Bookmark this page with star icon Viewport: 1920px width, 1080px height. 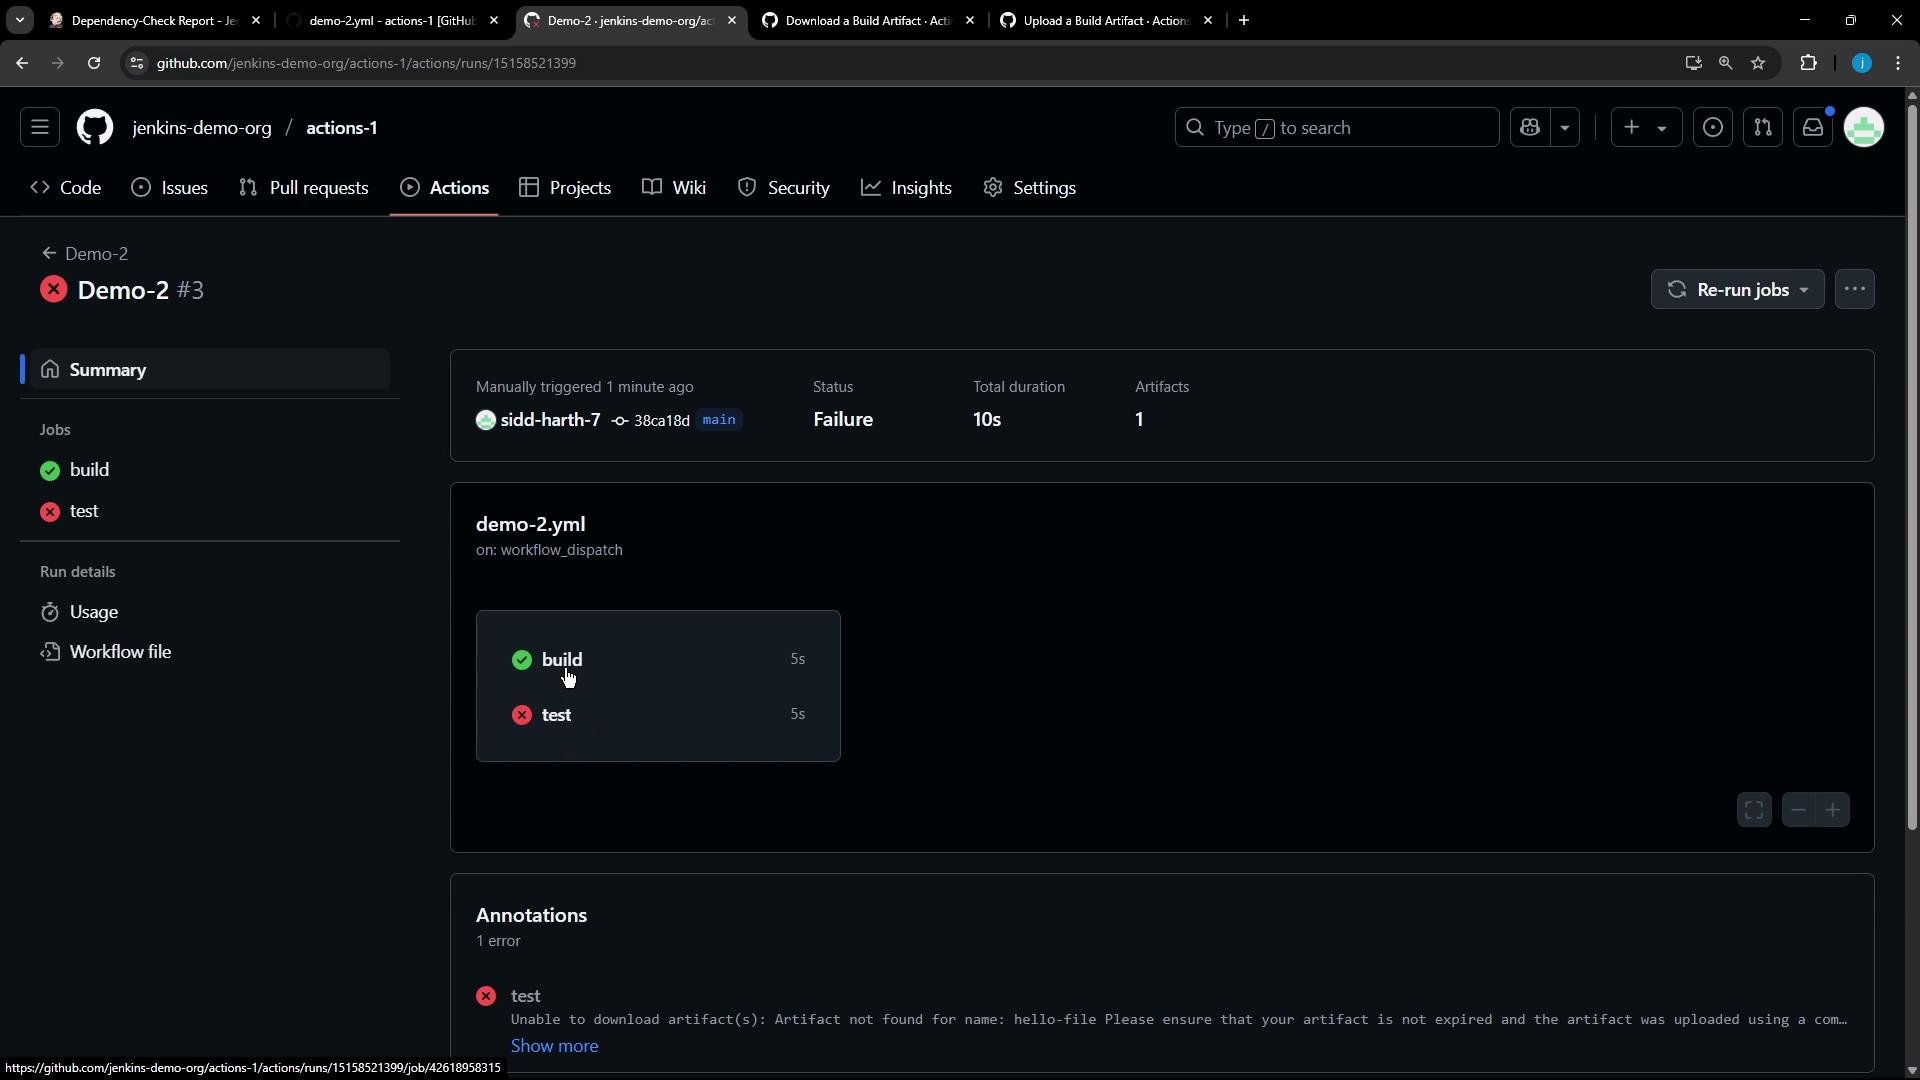[x=1758, y=63]
